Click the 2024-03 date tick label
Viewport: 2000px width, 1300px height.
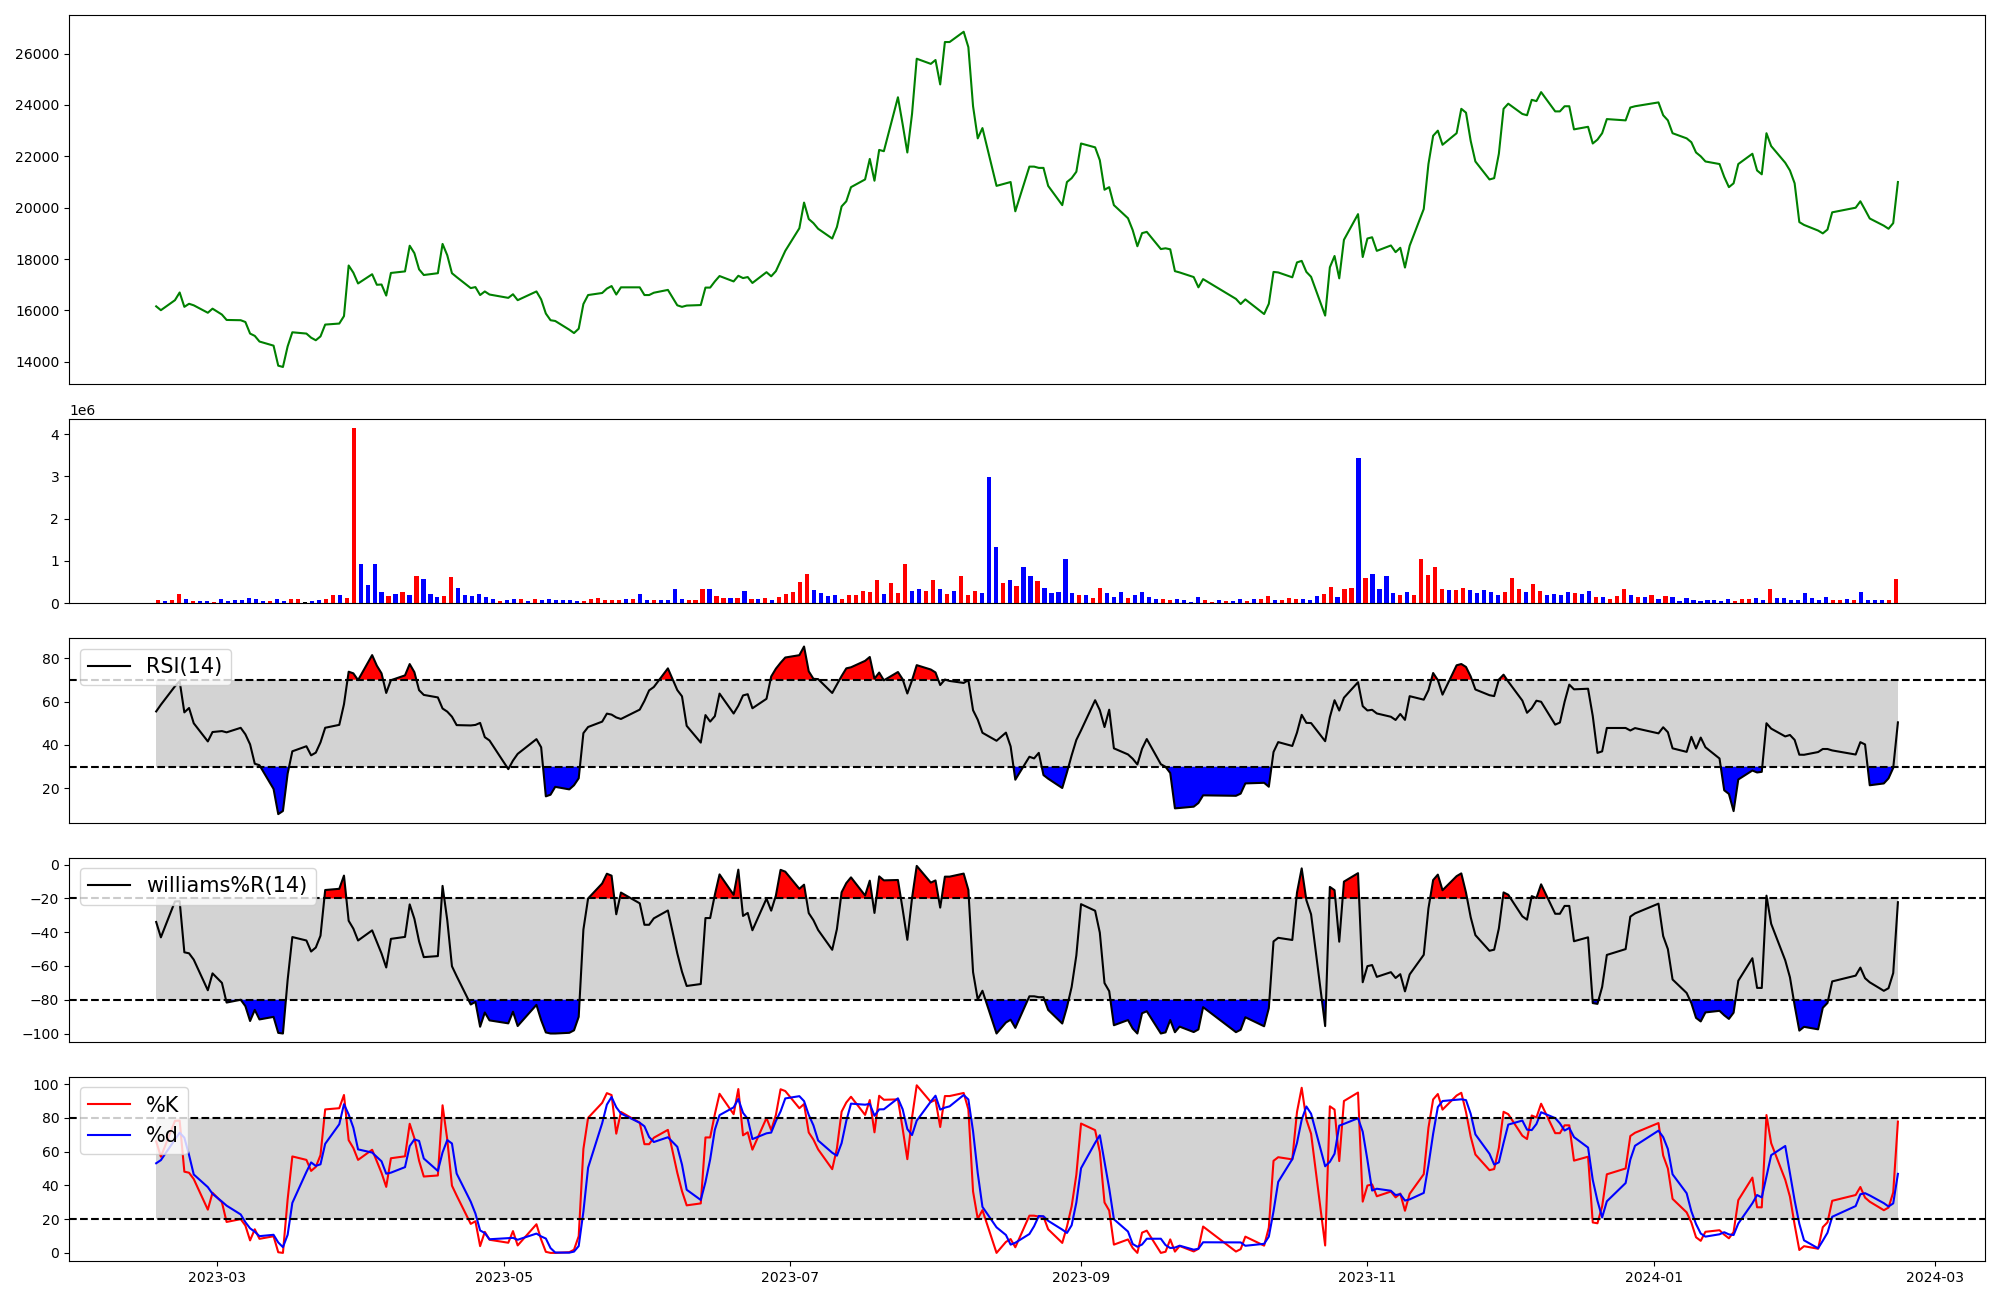[x=1935, y=1277]
